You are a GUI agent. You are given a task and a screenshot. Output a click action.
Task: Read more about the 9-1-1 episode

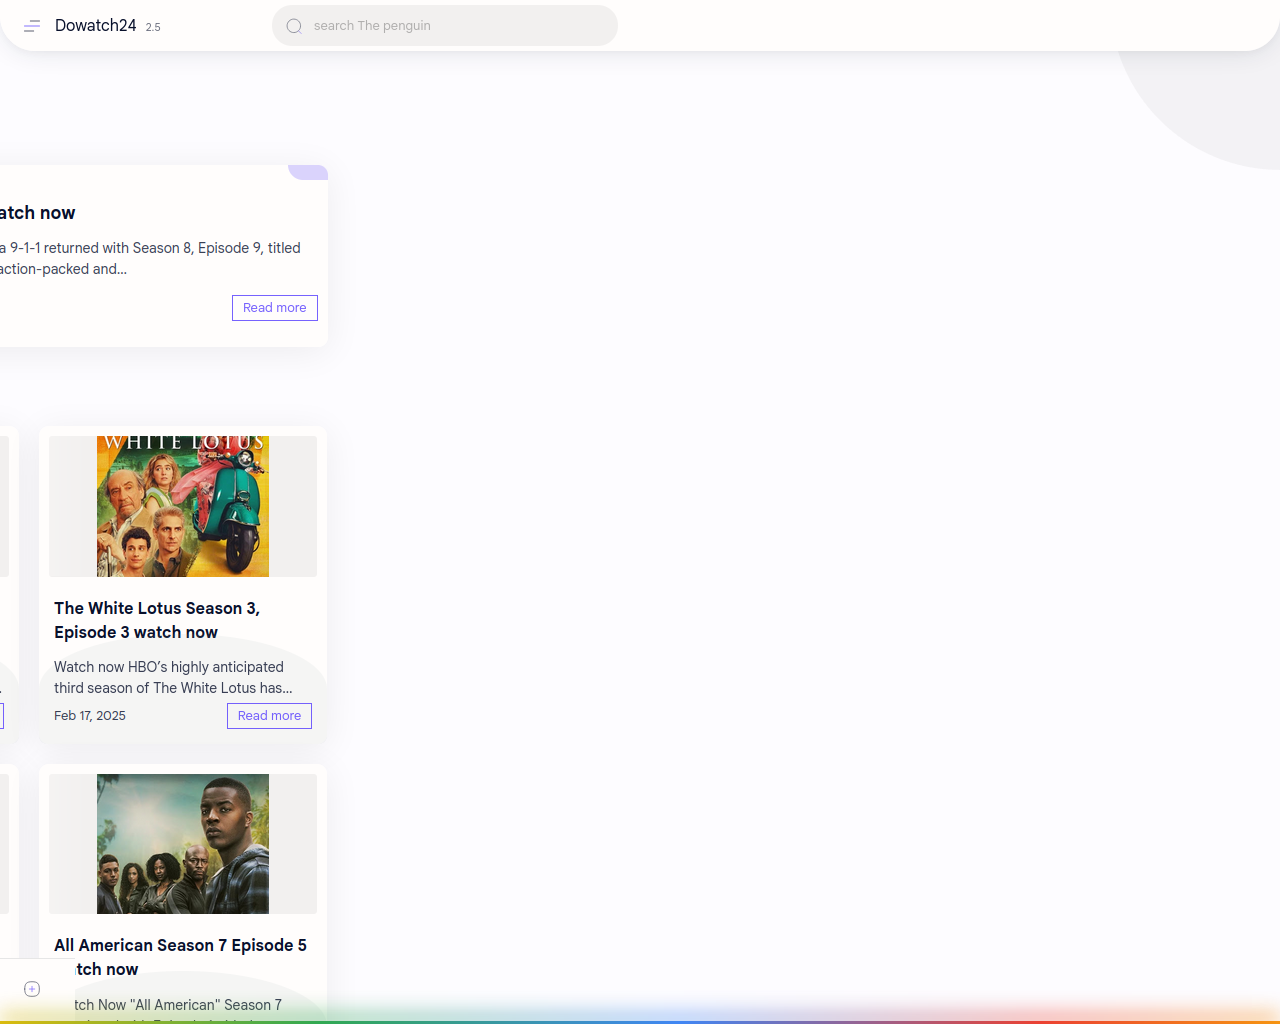pos(274,308)
